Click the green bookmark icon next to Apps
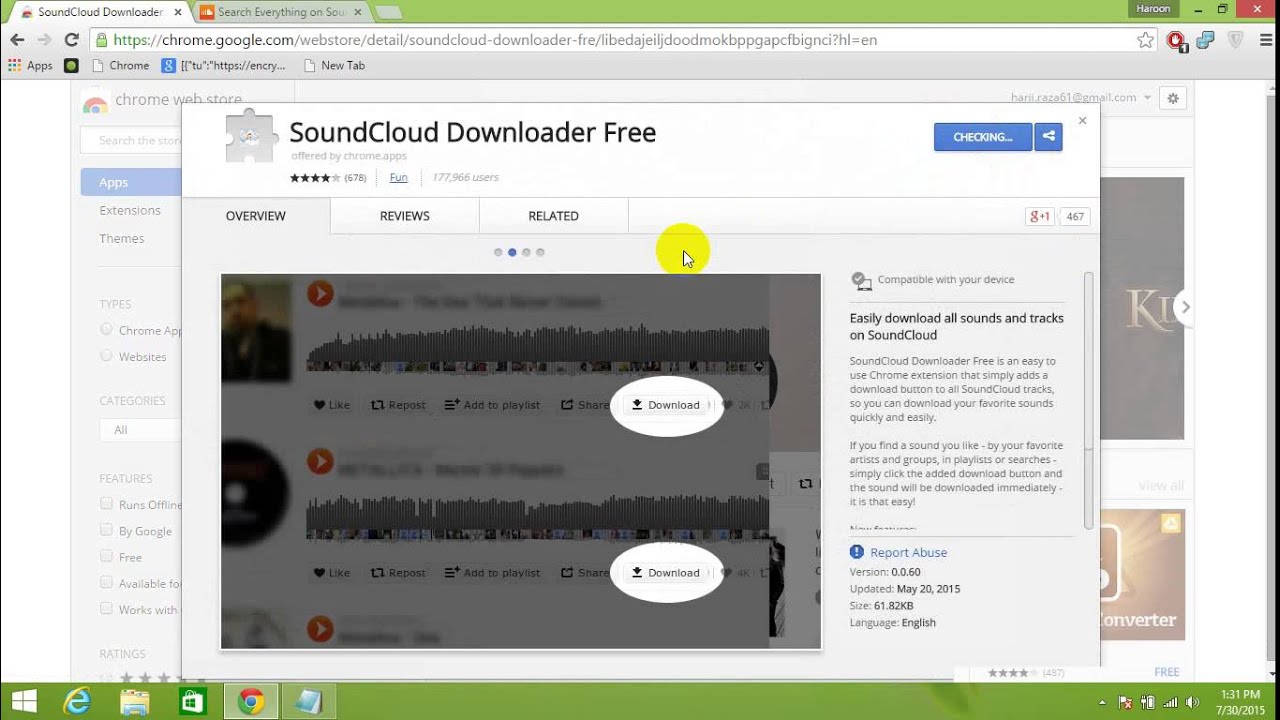 [x=71, y=65]
